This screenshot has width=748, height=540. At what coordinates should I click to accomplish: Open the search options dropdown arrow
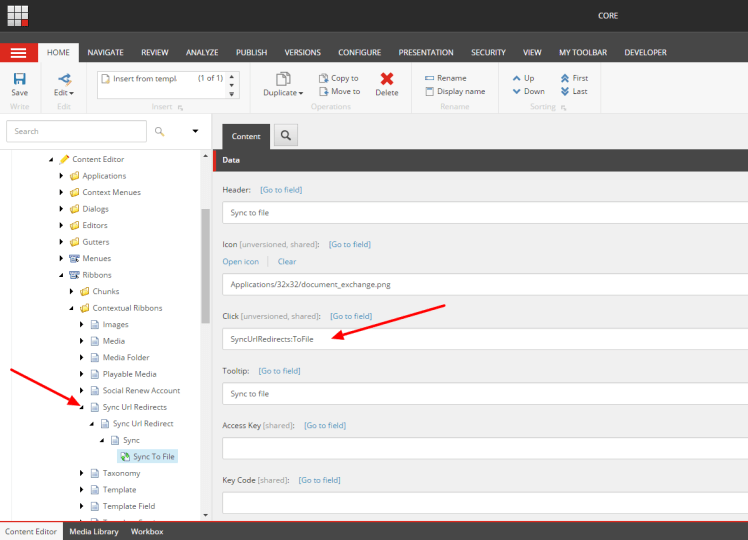point(195,131)
